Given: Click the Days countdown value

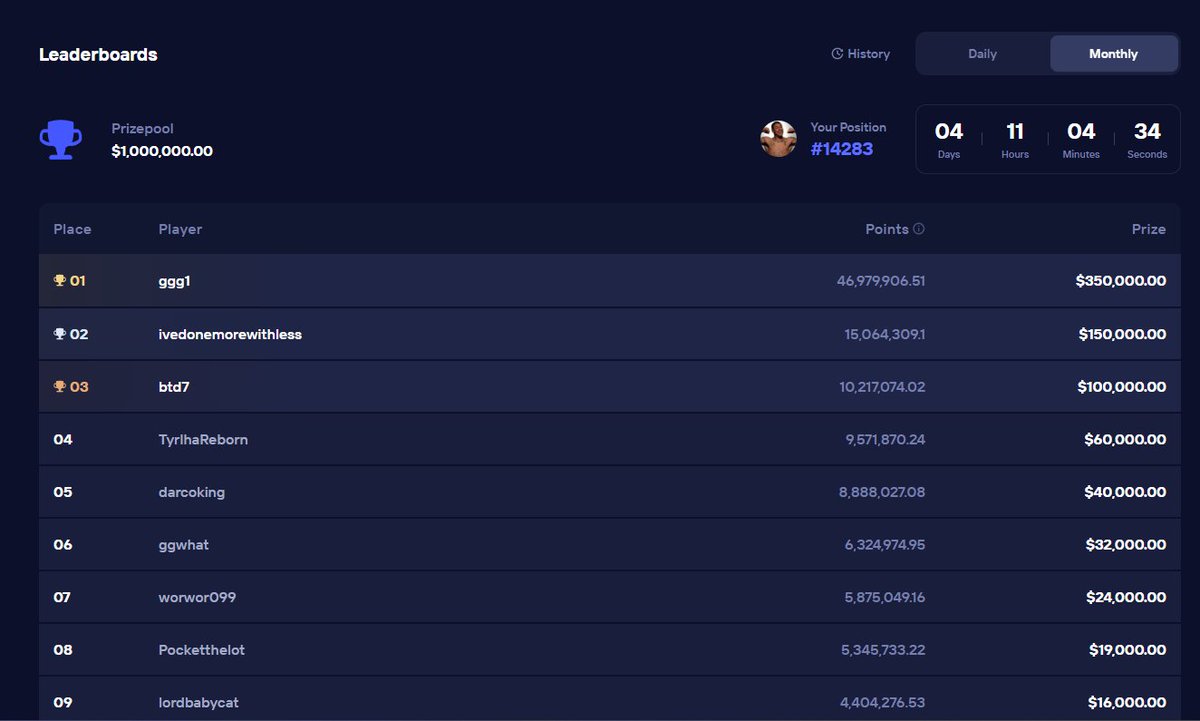Looking at the screenshot, I should (949, 131).
